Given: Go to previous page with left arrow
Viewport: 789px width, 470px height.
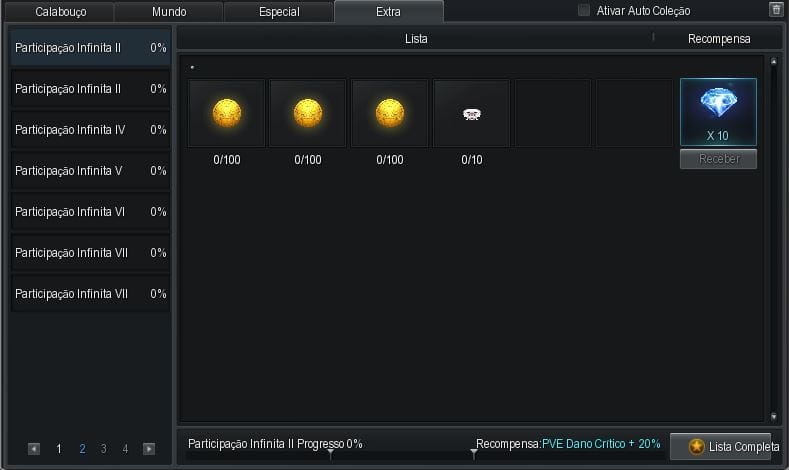Looking at the screenshot, I should (x=34, y=449).
